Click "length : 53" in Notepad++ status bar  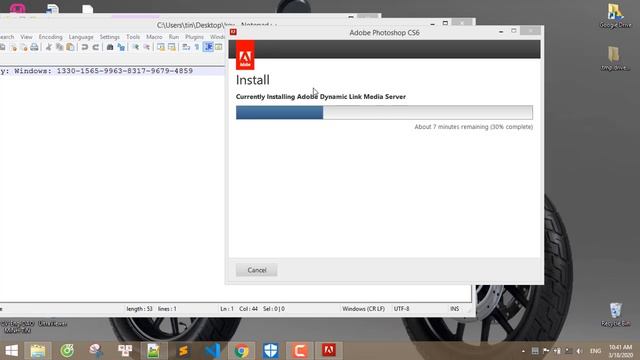139,309
